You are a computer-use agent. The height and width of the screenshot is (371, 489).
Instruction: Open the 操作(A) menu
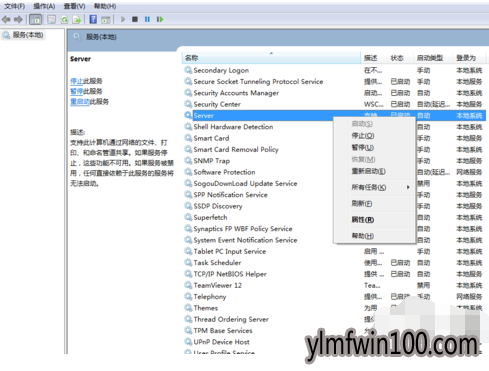pyautogui.click(x=44, y=6)
